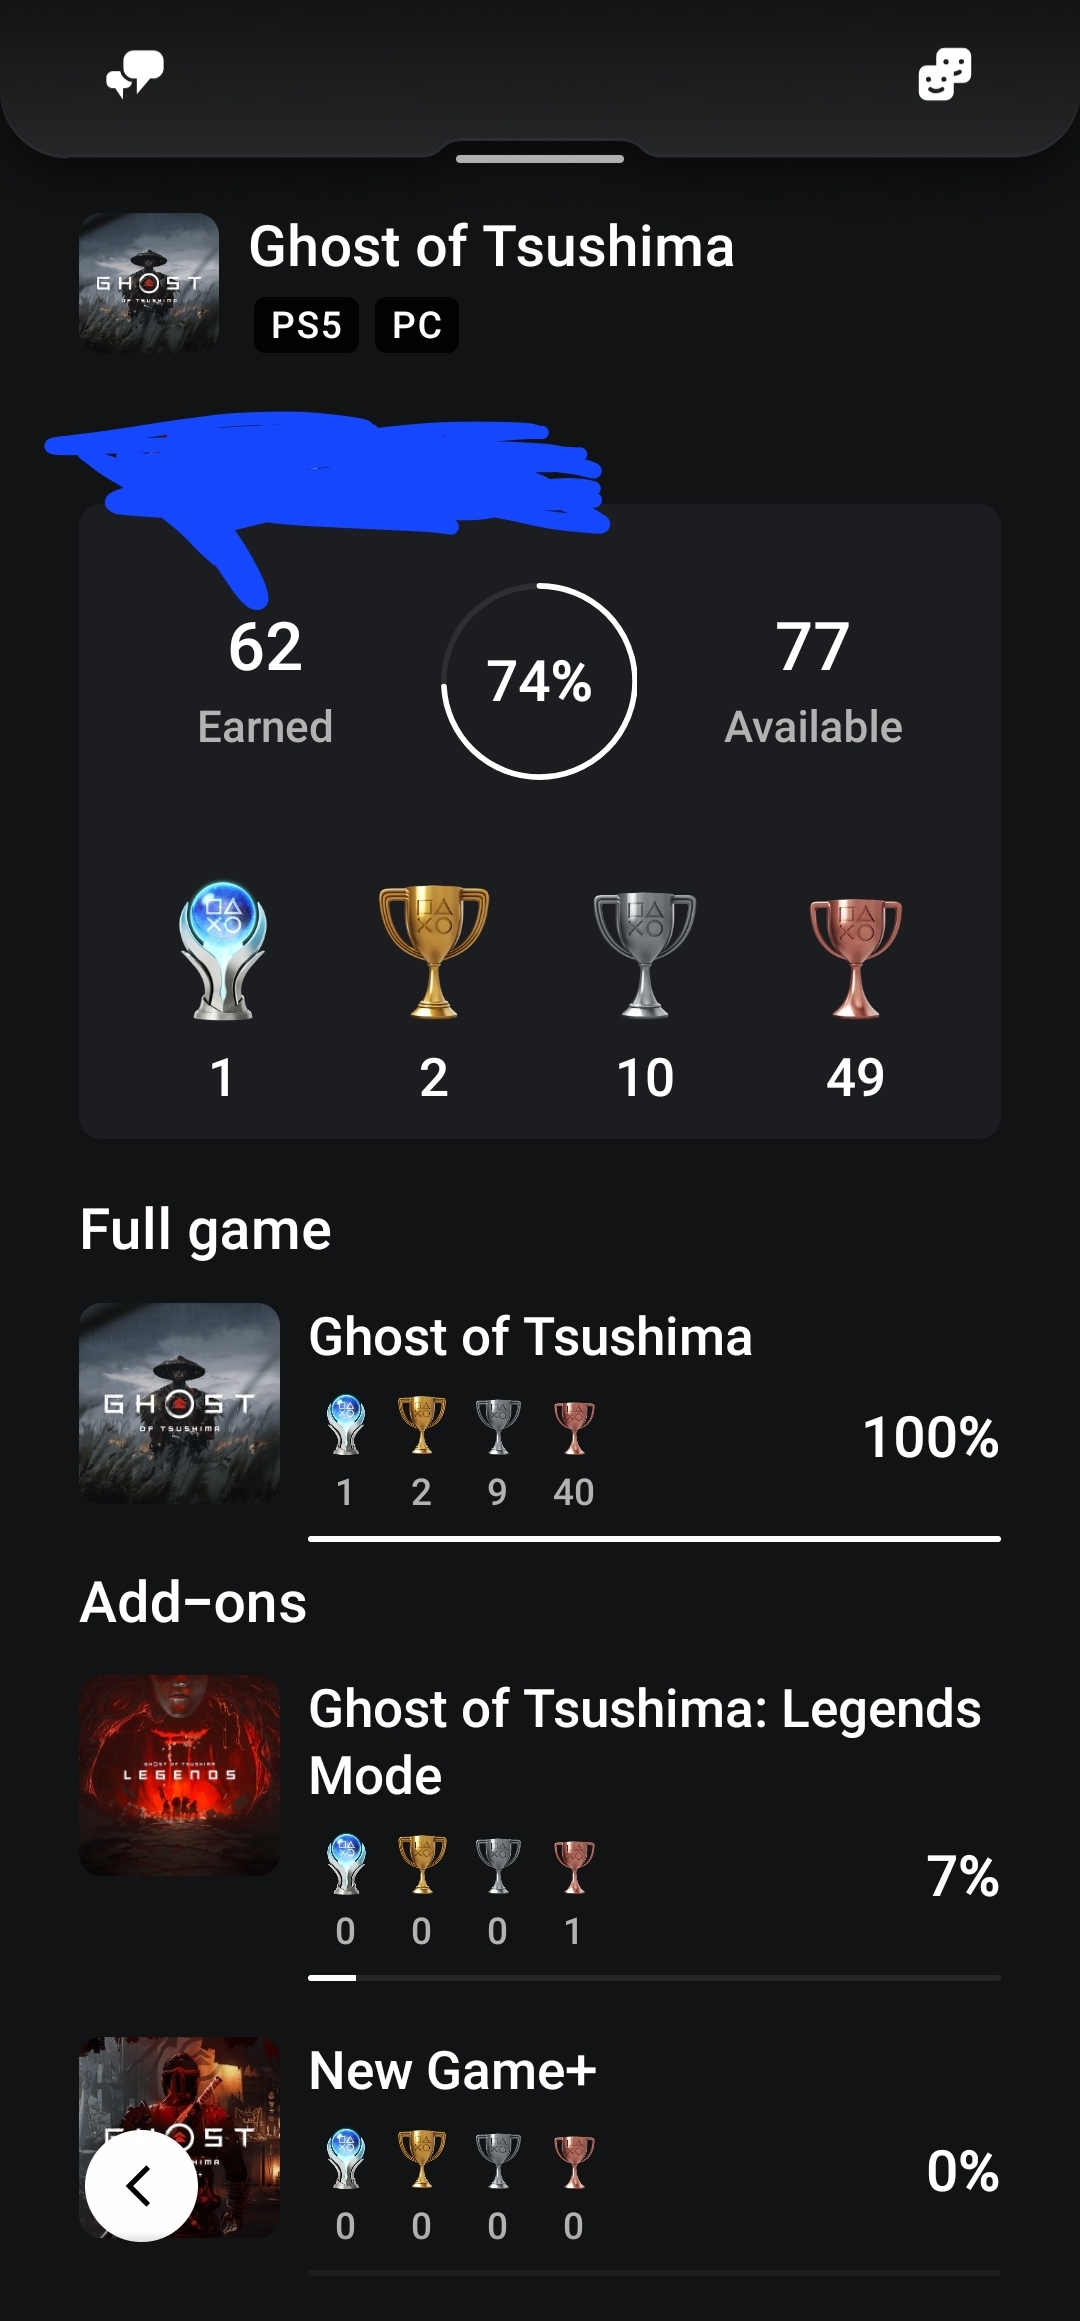This screenshot has width=1080, height=2321.
Task: Tap the drag handle at top of sheet
Action: [x=540, y=159]
